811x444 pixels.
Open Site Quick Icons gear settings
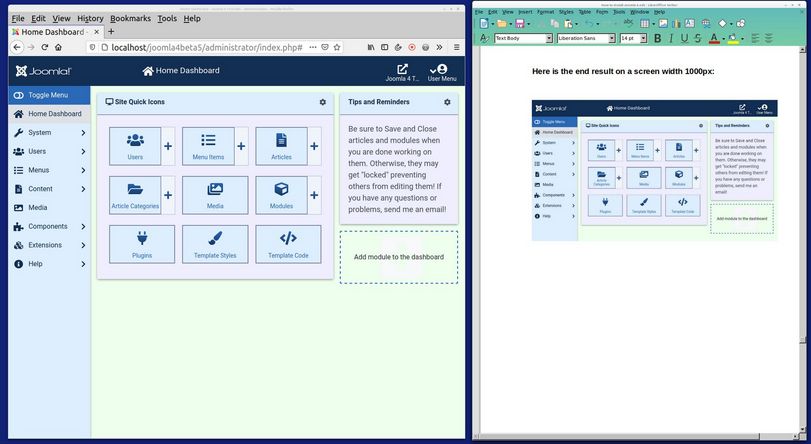point(322,102)
